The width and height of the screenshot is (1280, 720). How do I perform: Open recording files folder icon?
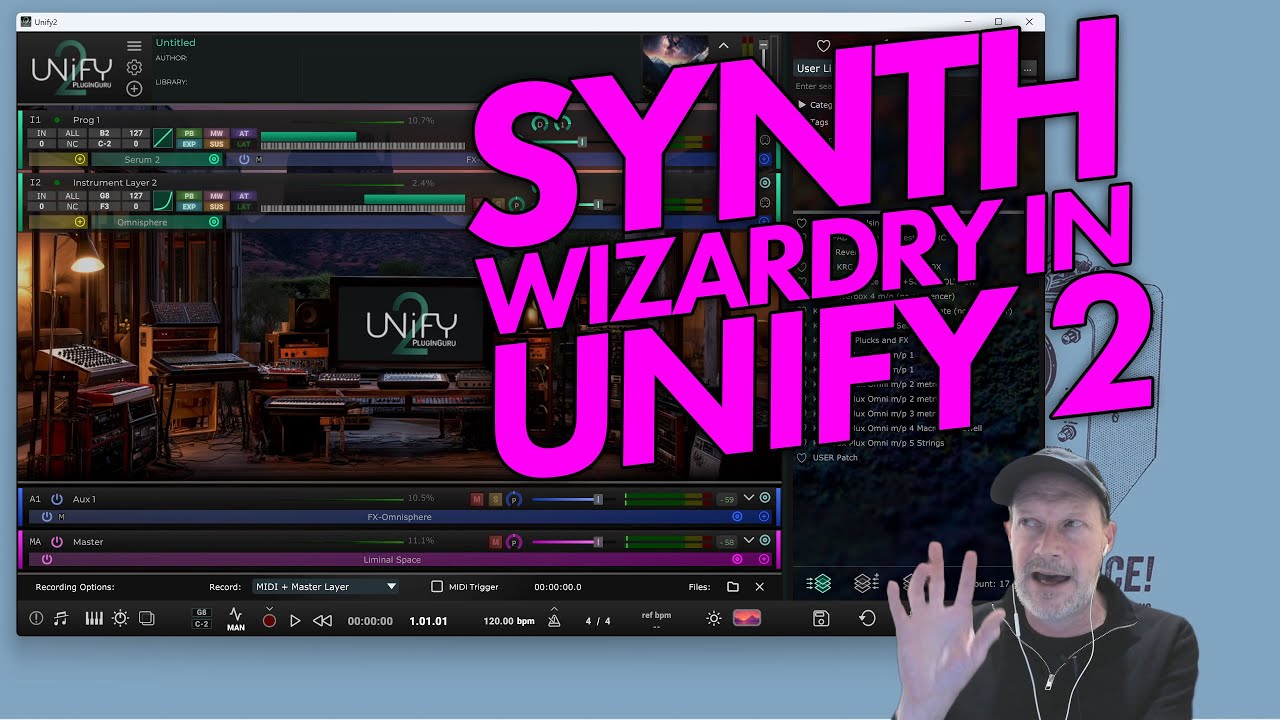point(733,587)
